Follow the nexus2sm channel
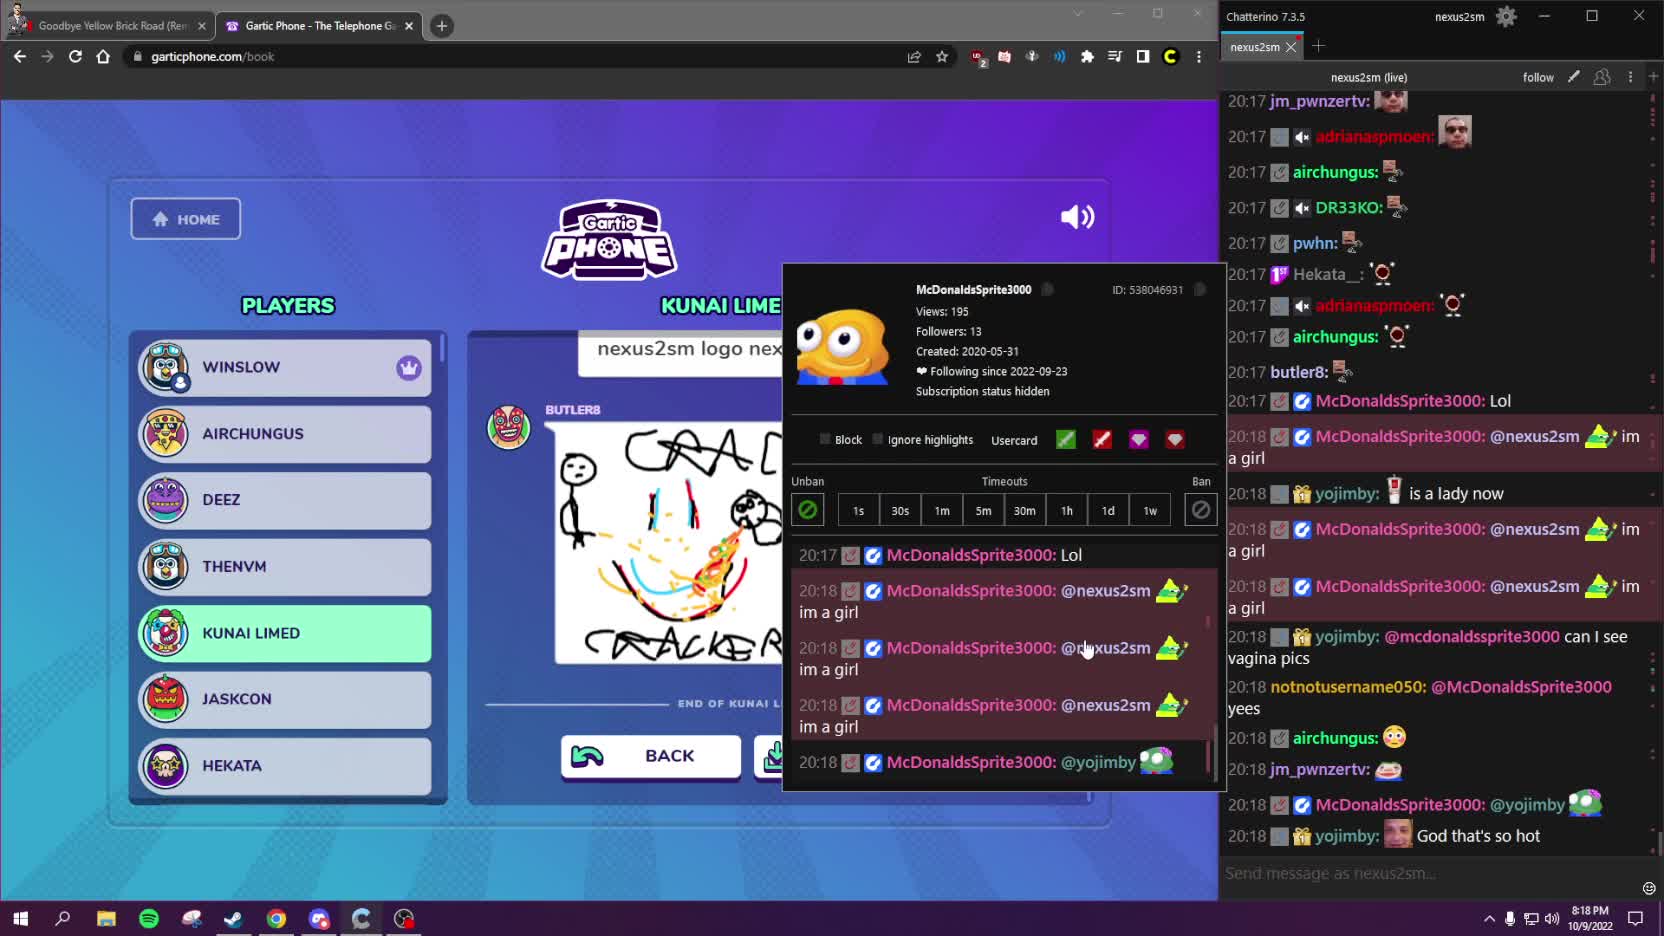The width and height of the screenshot is (1664, 936). pos(1538,77)
